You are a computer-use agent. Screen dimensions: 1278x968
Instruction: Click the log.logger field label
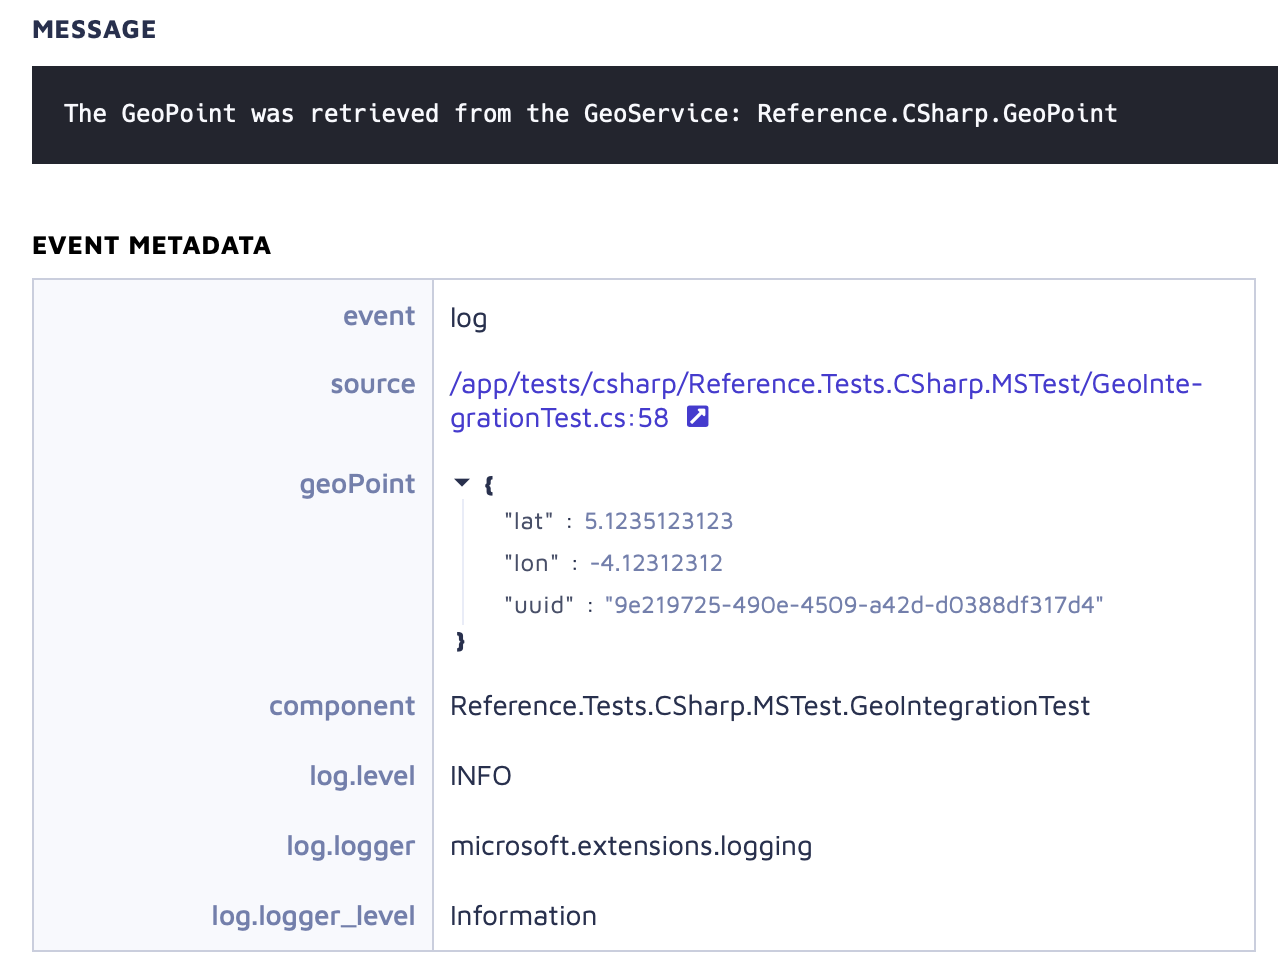[351, 845]
